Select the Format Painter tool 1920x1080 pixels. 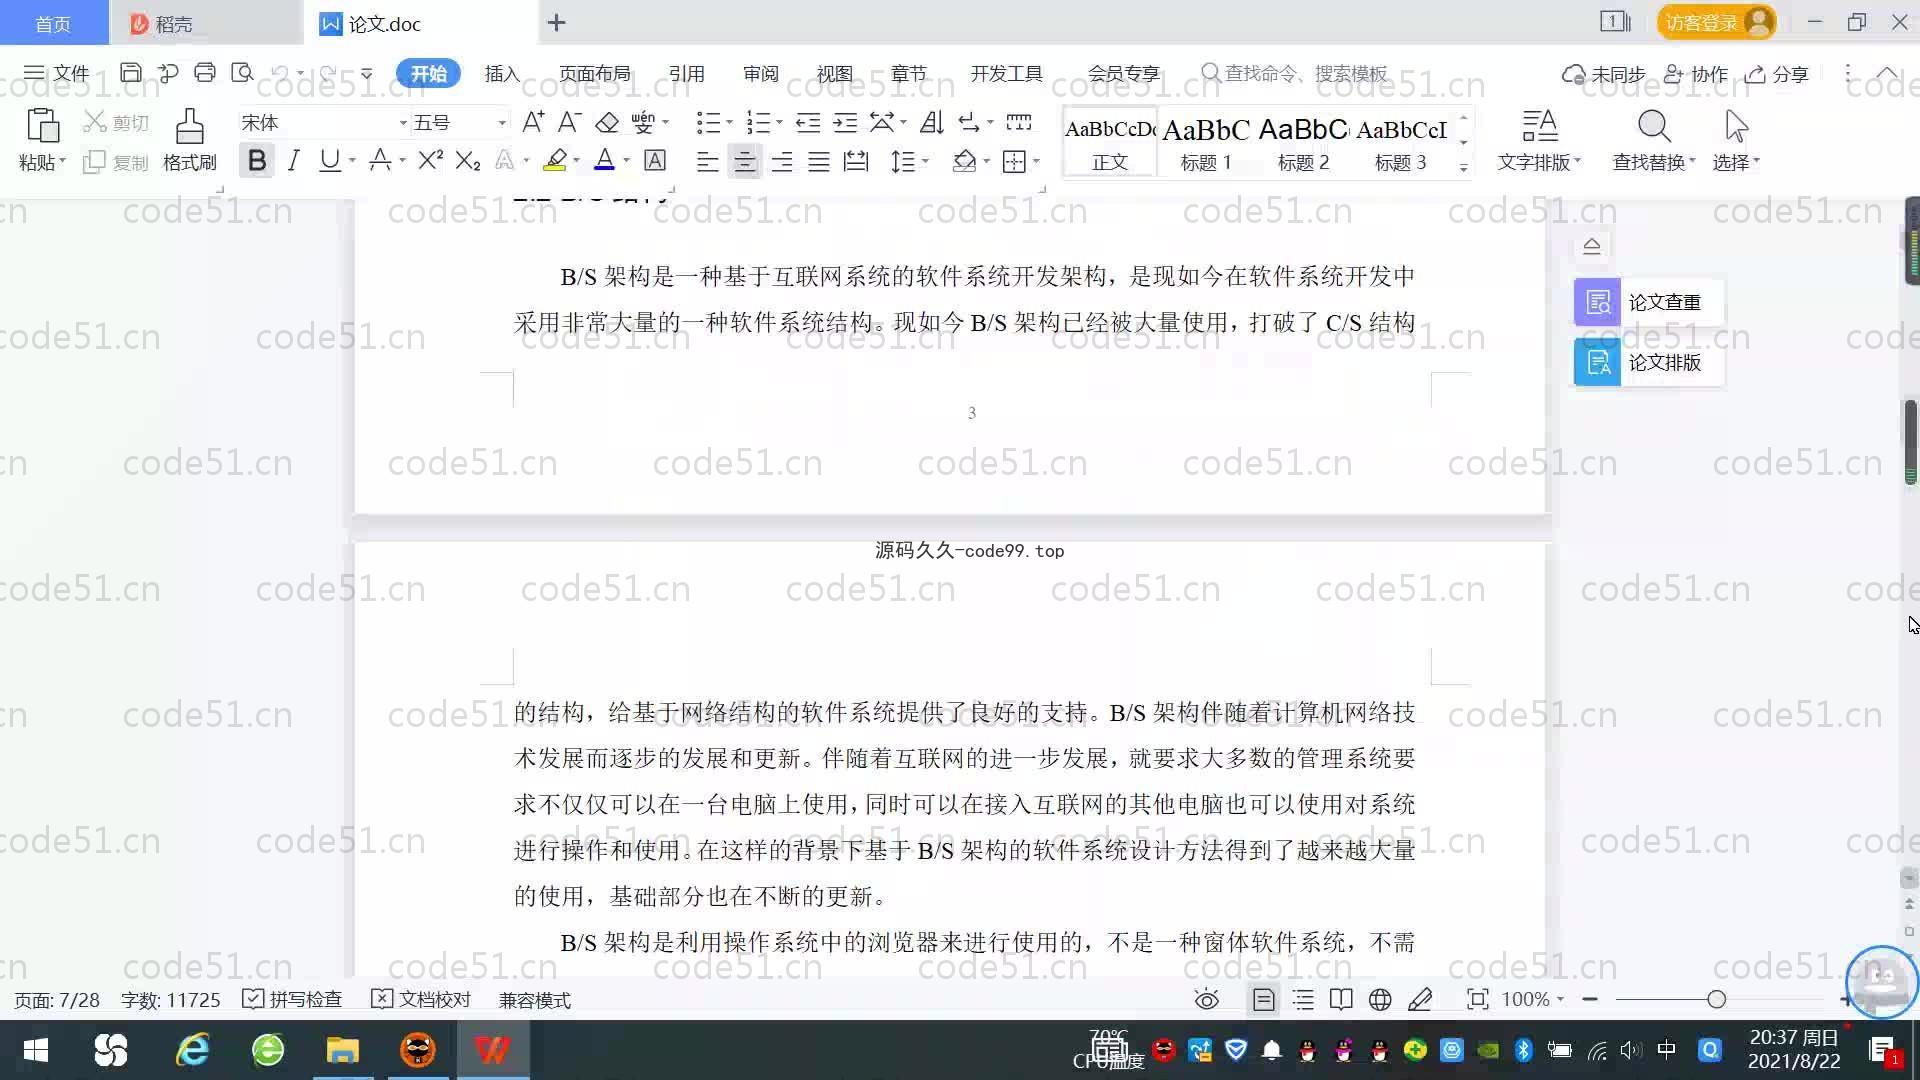(189, 139)
